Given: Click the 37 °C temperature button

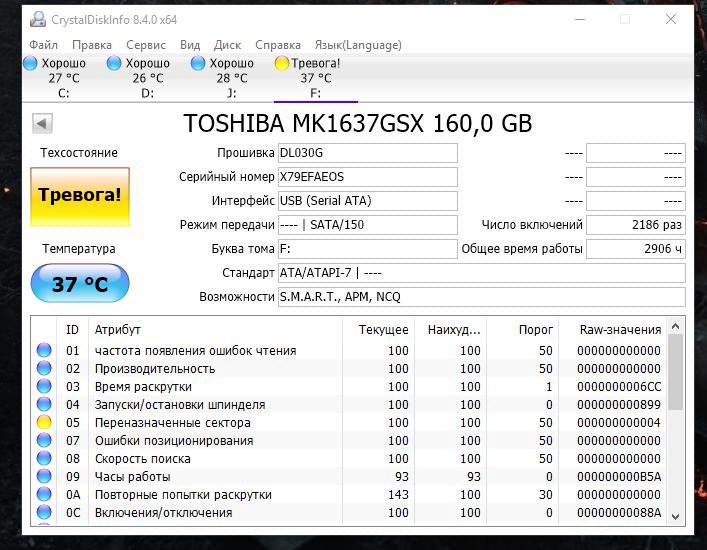Looking at the screenshot, I should pos(79,284).
